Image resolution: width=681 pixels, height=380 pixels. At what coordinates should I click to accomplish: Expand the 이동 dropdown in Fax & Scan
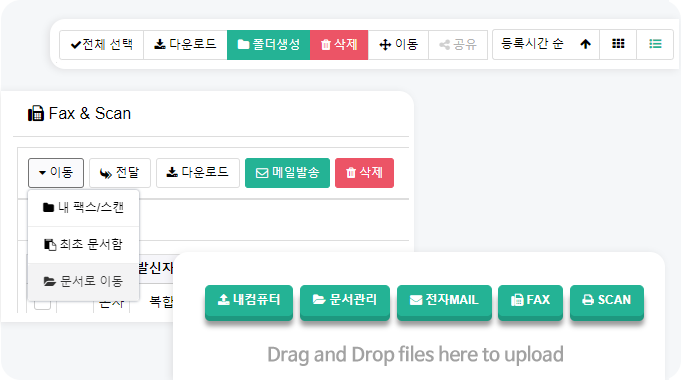(x=56, y=173)
